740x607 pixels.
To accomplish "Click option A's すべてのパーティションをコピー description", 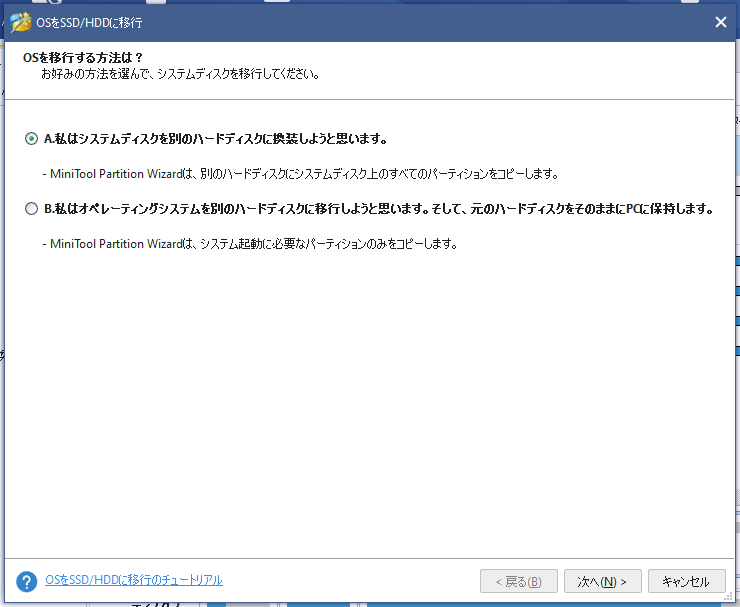I will [x=300, y=174].
